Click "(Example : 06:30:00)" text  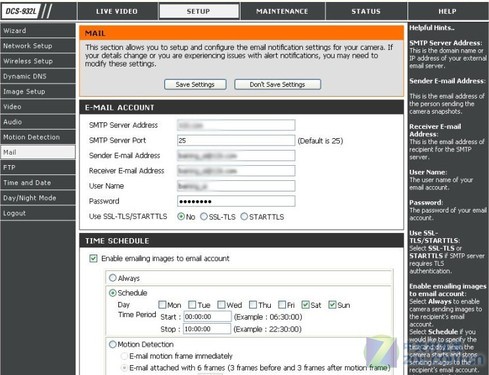point(268,317)
